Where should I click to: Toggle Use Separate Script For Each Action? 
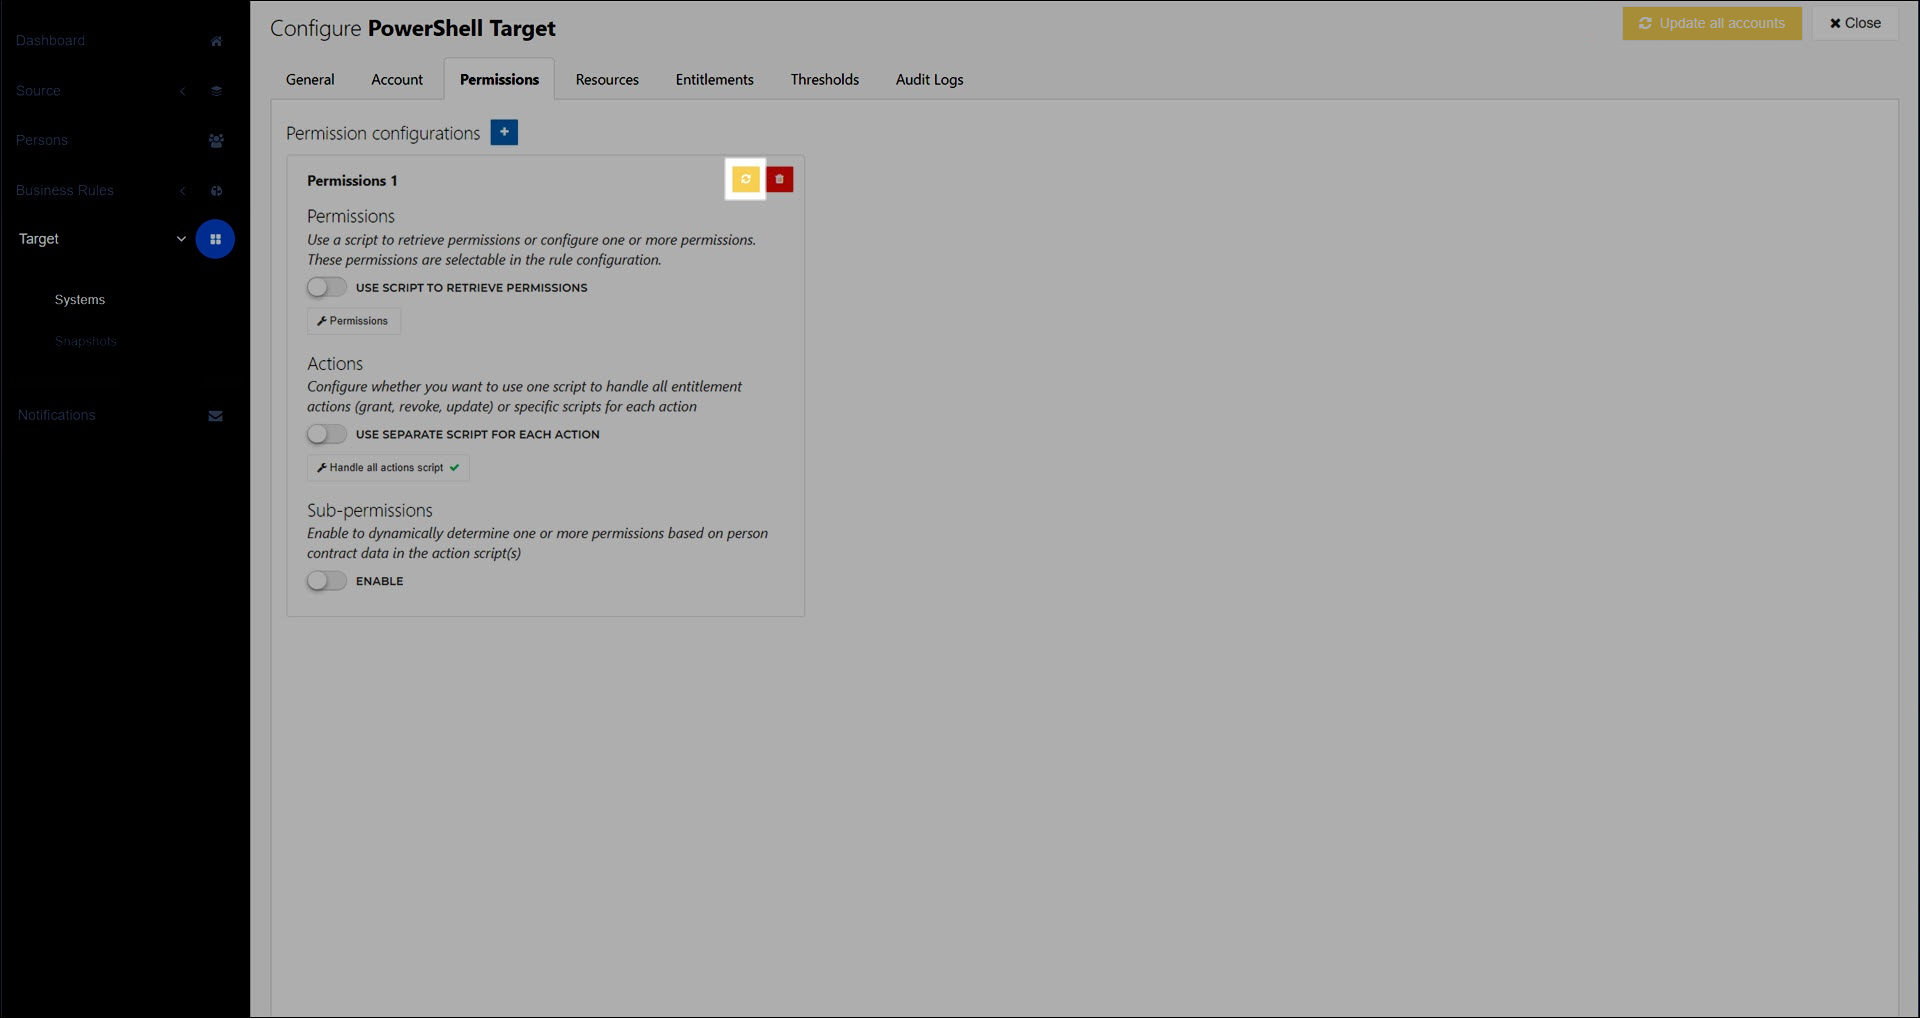pyautogui.click(x=326, y=434)
